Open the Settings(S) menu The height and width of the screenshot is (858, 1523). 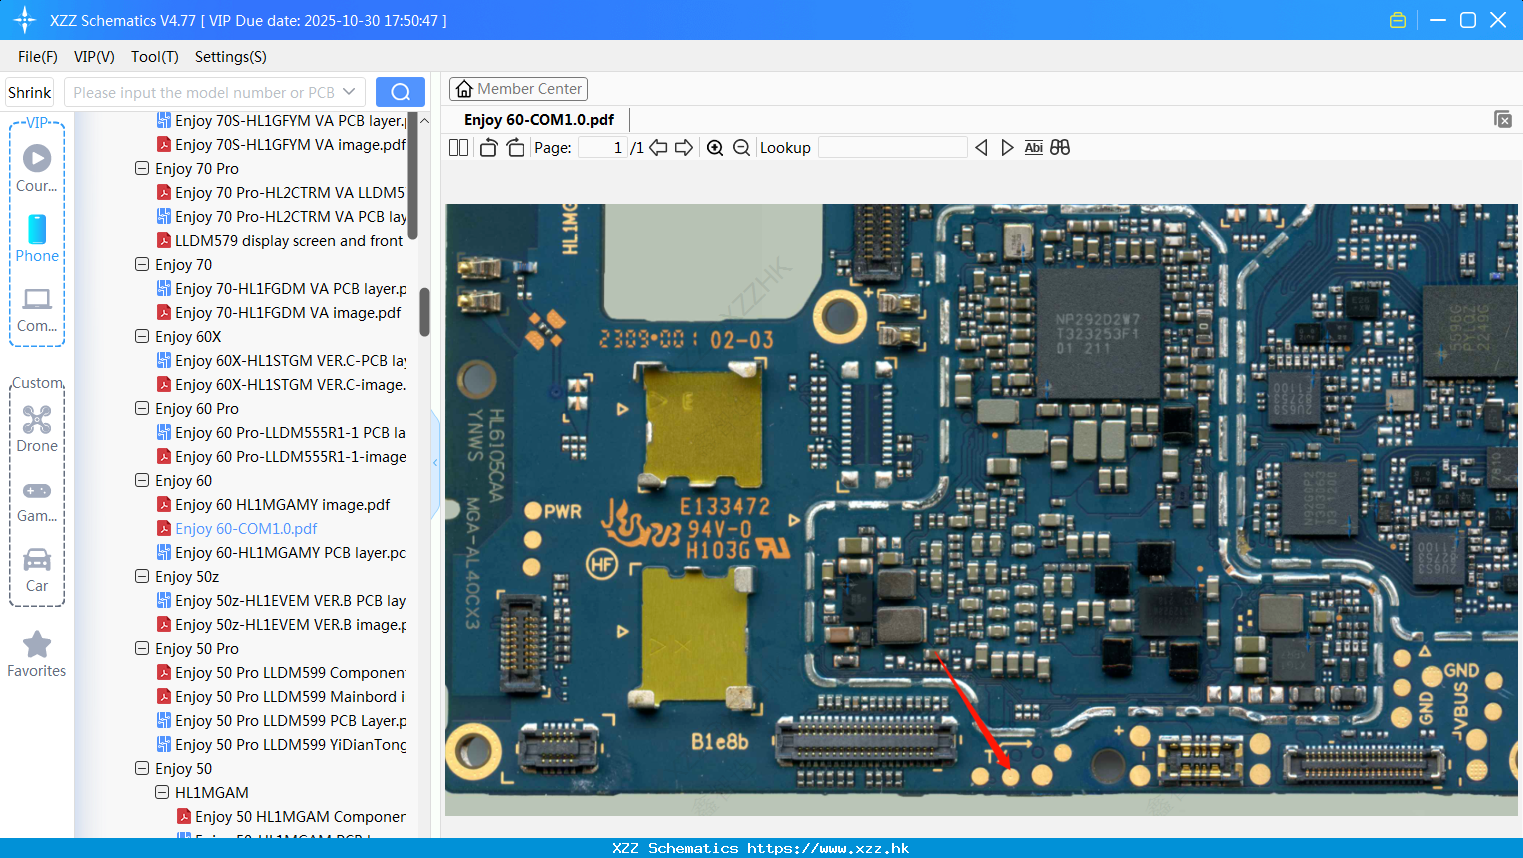point(231,57)
